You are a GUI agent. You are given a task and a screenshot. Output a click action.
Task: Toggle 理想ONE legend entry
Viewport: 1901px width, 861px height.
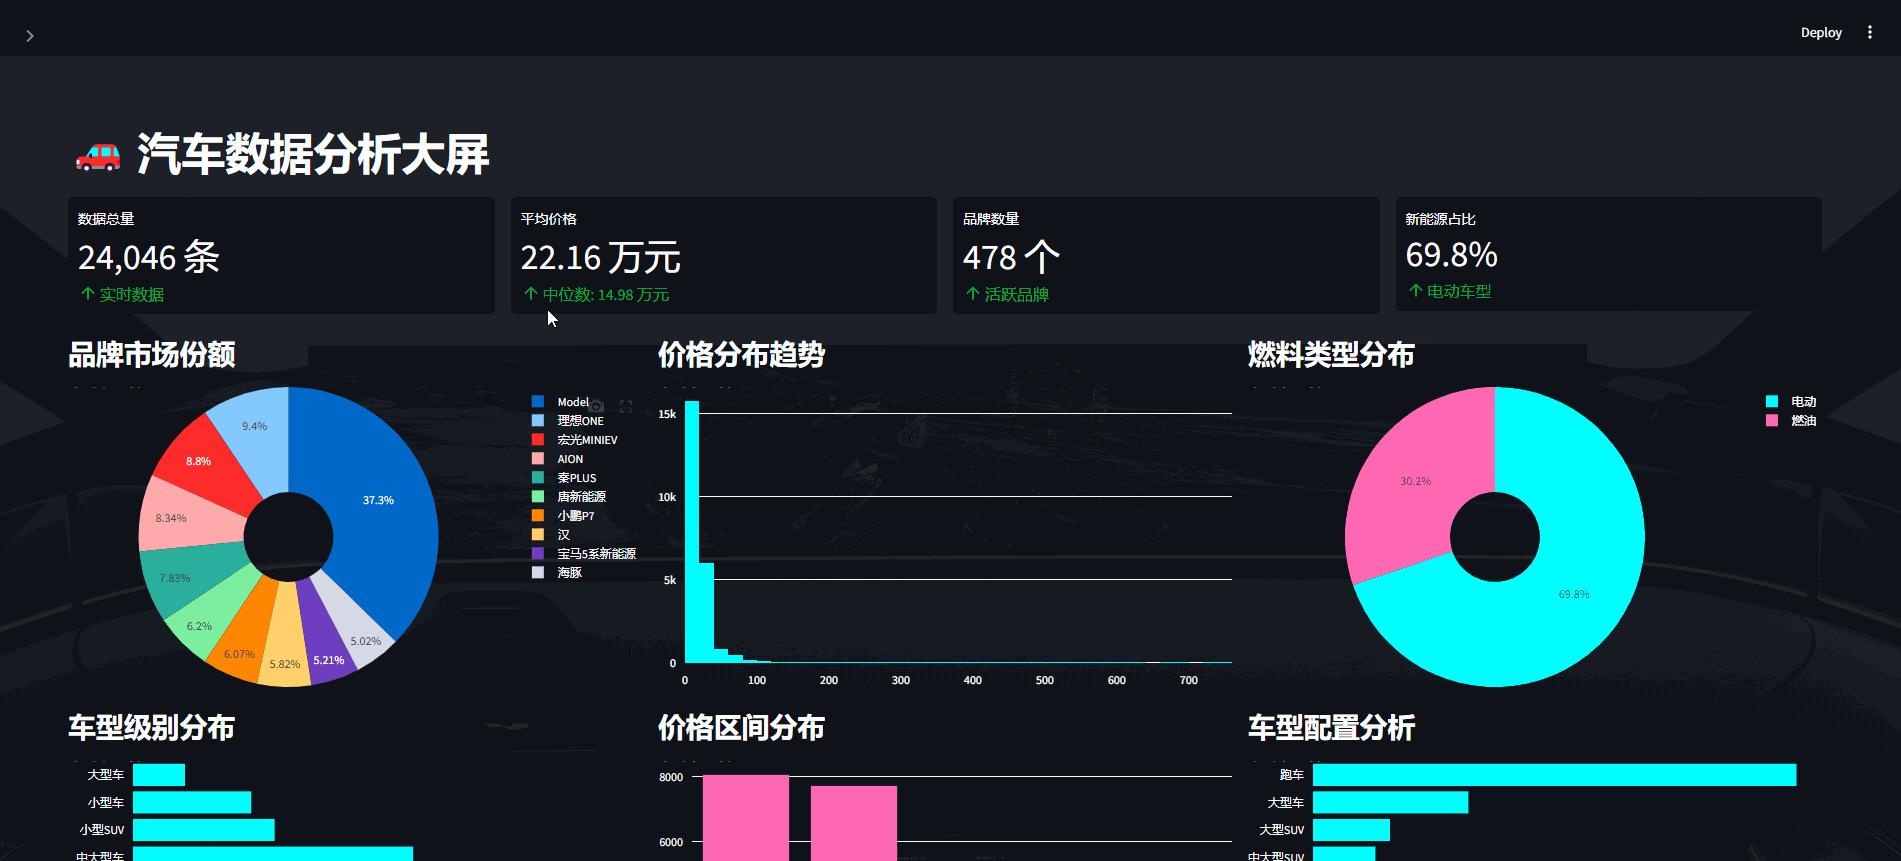coord(568,421)
